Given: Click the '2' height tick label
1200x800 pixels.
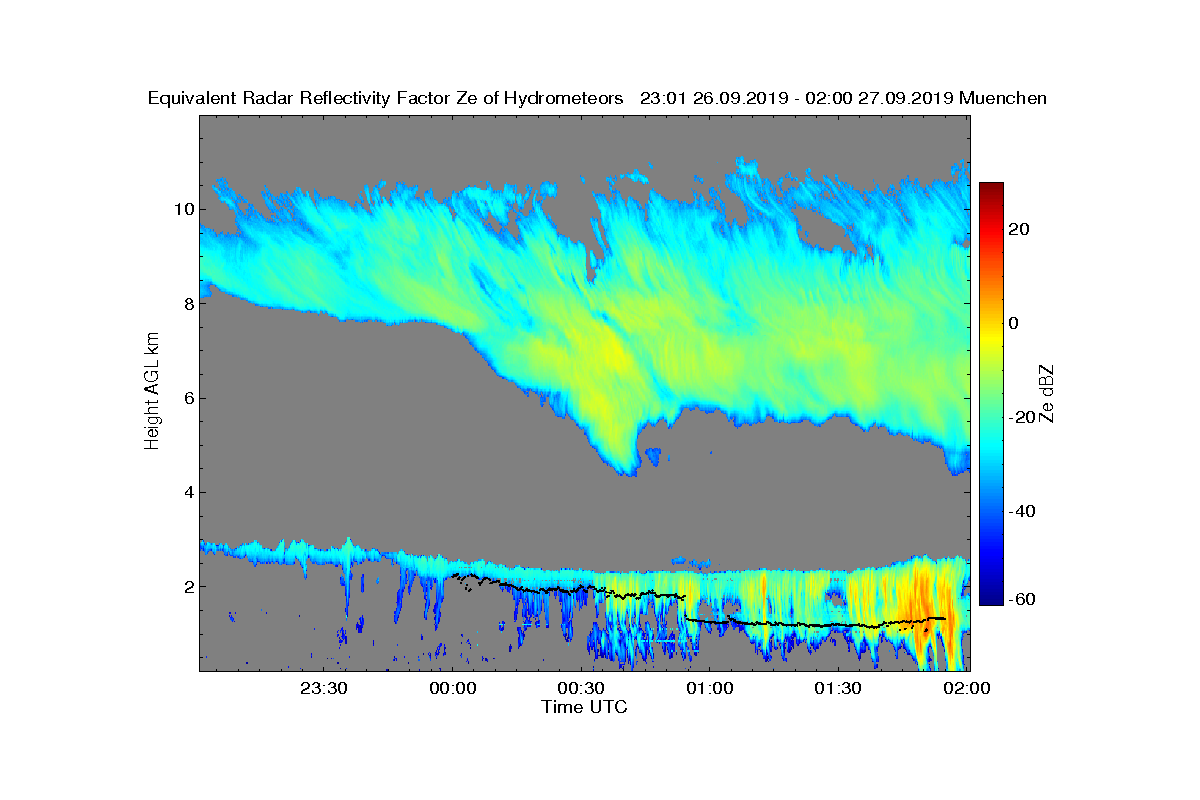Looking at the screenshot, I should click(188, 586).
